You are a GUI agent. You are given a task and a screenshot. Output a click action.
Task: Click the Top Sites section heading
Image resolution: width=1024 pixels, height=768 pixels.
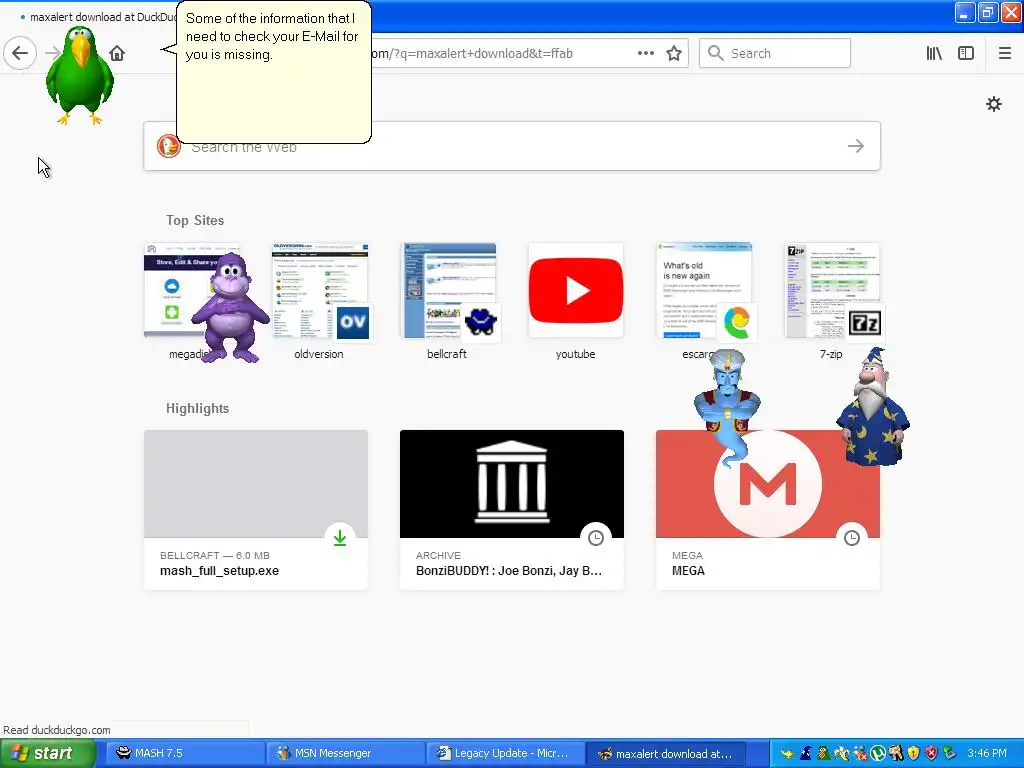click(x=195, y=220)
